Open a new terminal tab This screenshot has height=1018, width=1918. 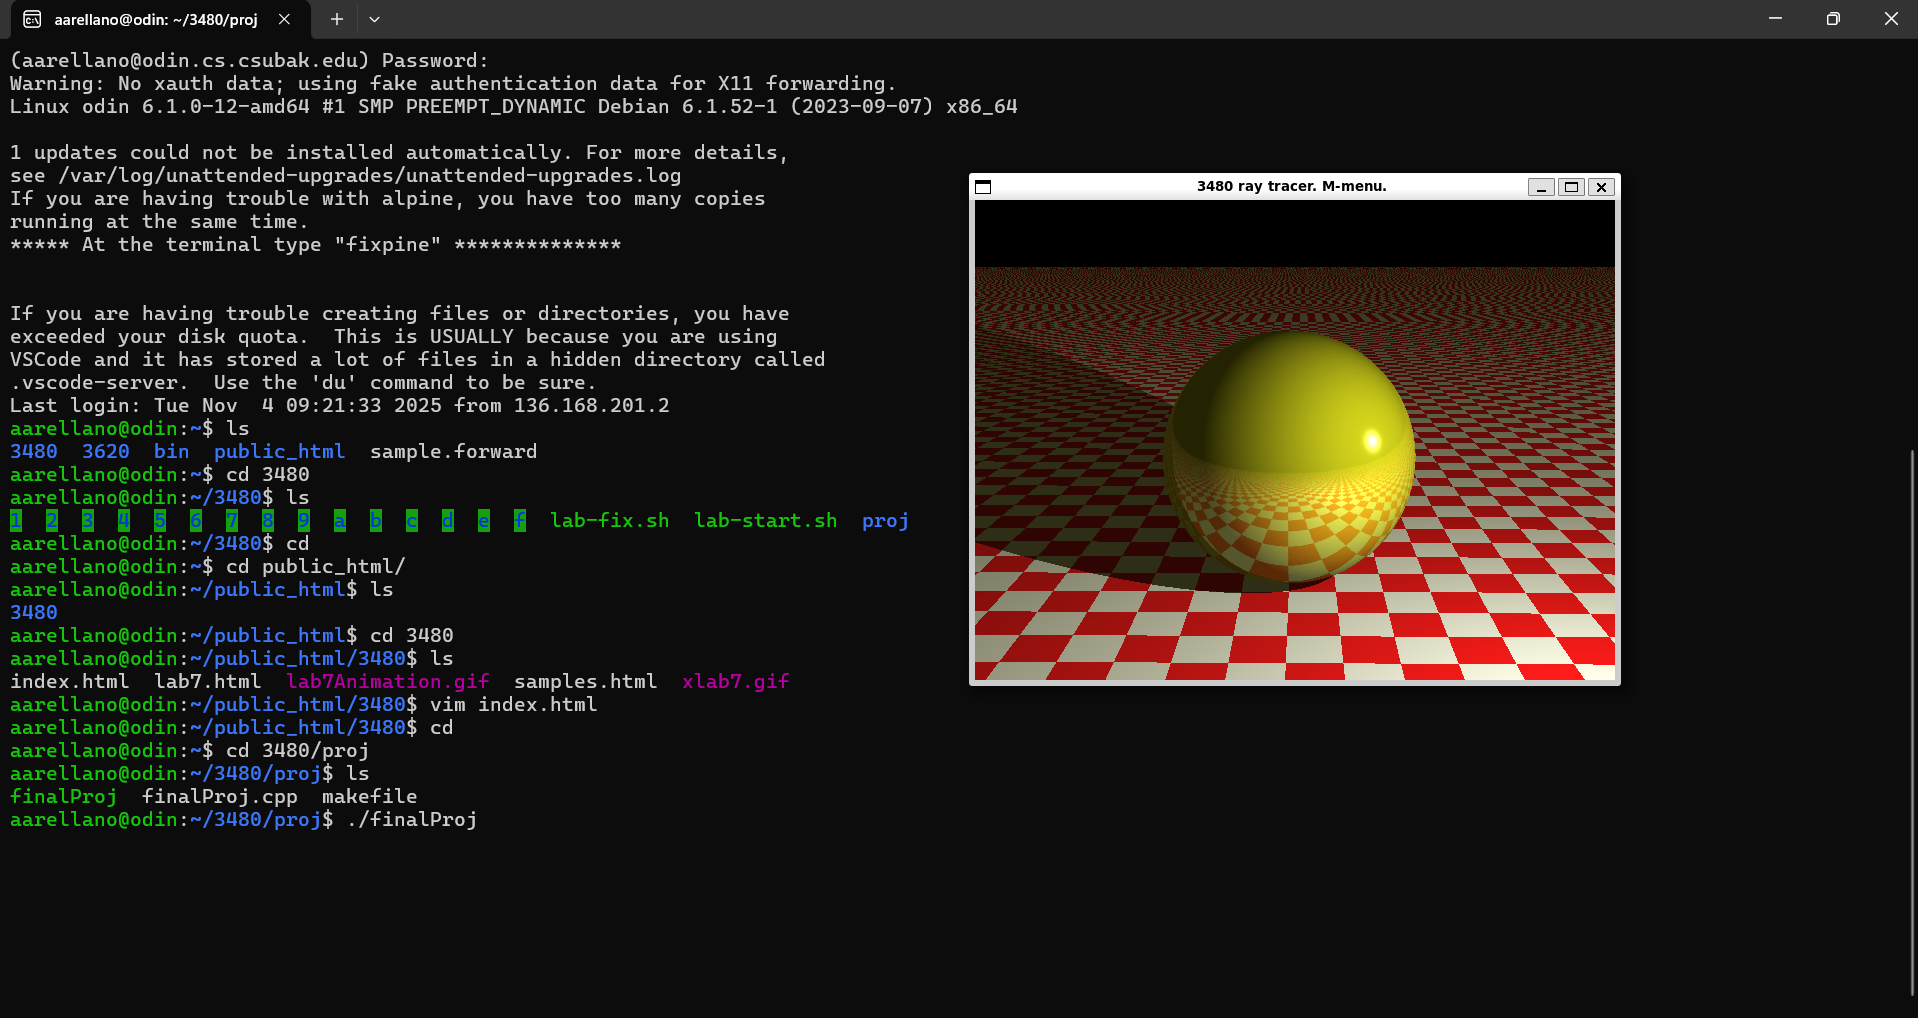337,19
